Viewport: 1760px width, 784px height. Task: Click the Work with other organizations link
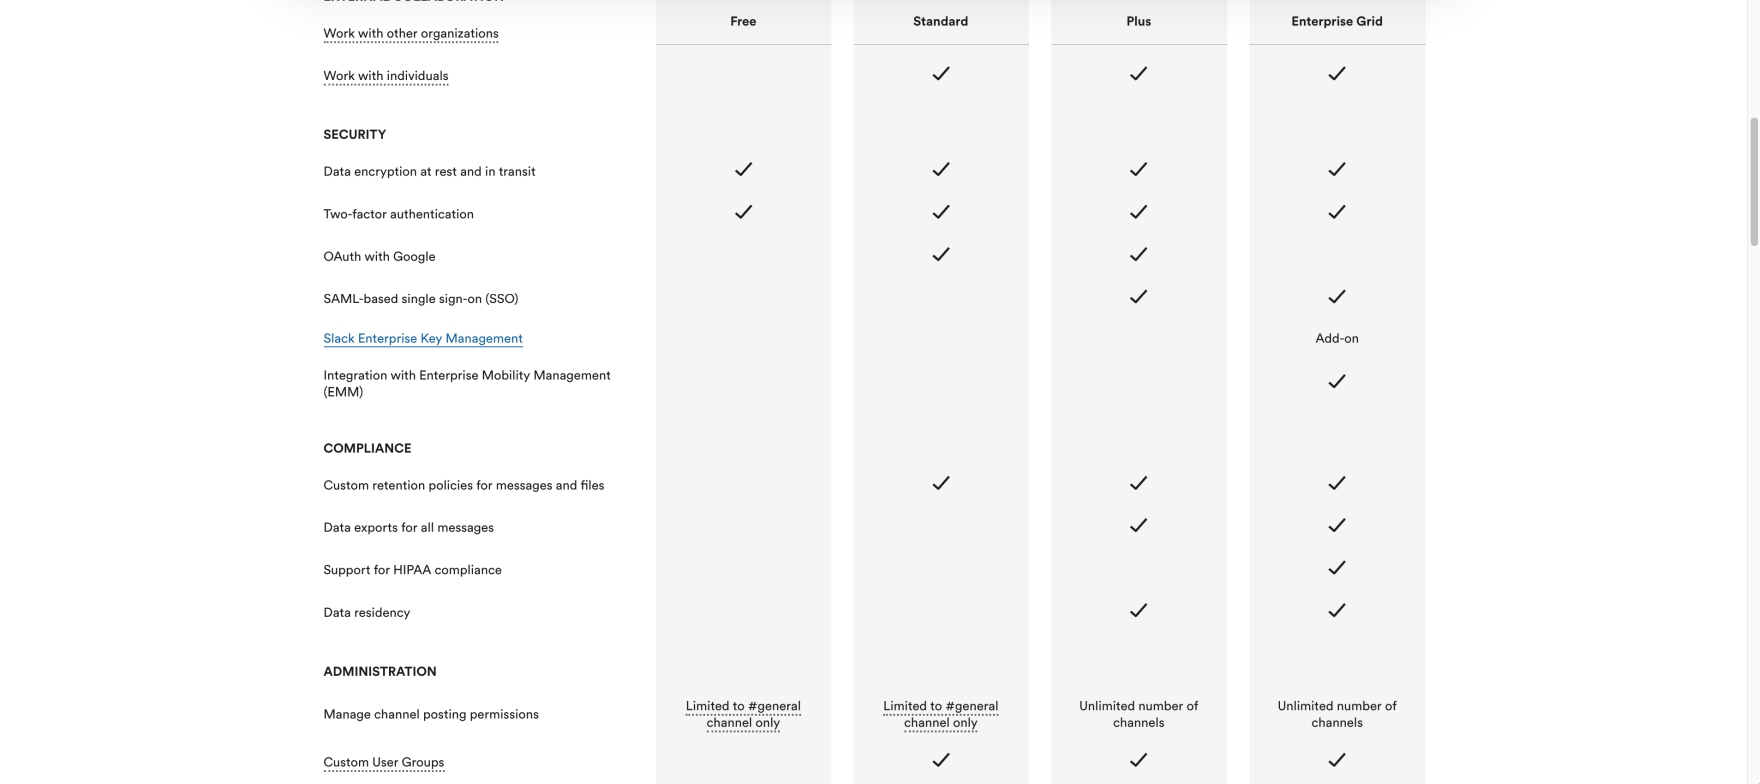tap(410, 34)
